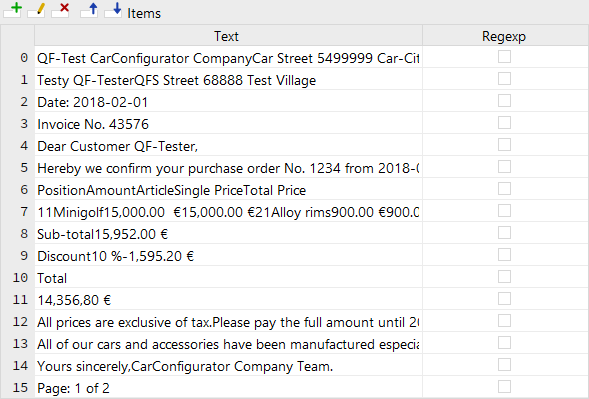This screenshot has height=399, width=589.
Task: Select 'Hereby we confirm your purchase order' cell
Action: click(x=228, y=168)
